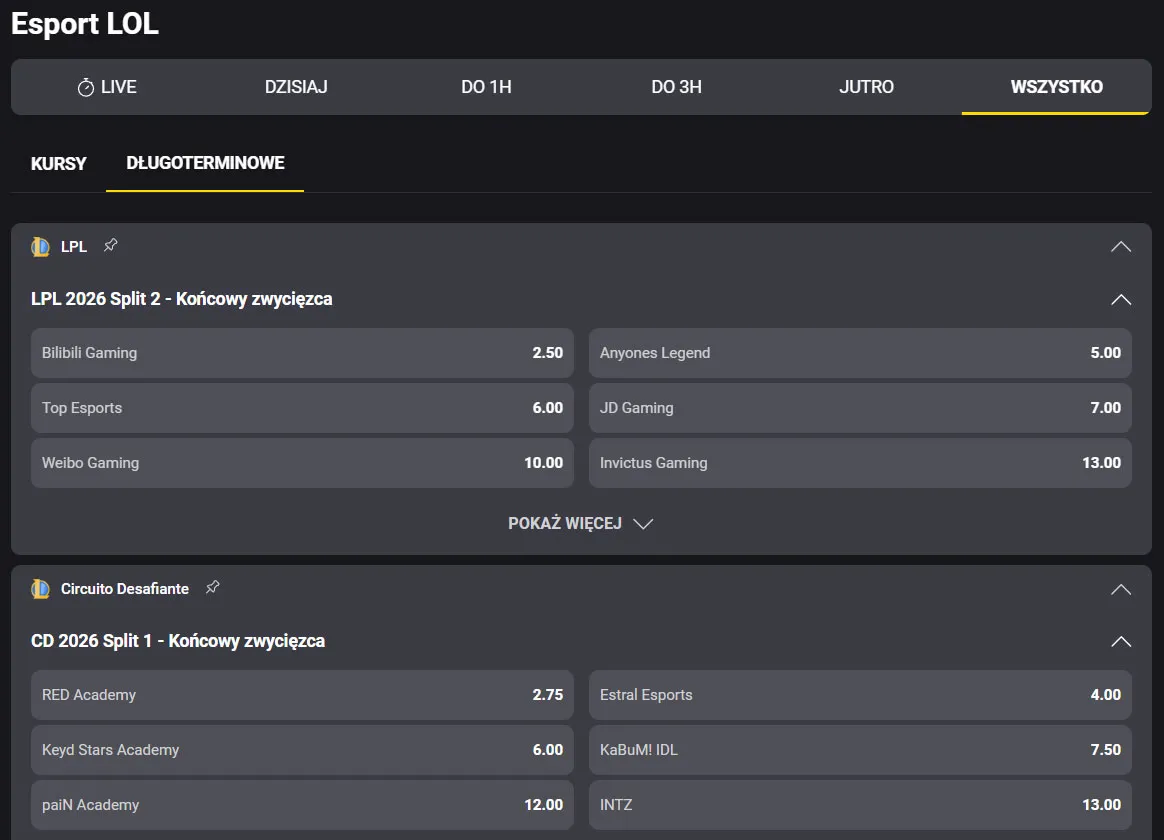The width and height of the screenshot is (1164, 840).
Task: Select the DO 3H filter tab
Action: [x=676, y=87]
